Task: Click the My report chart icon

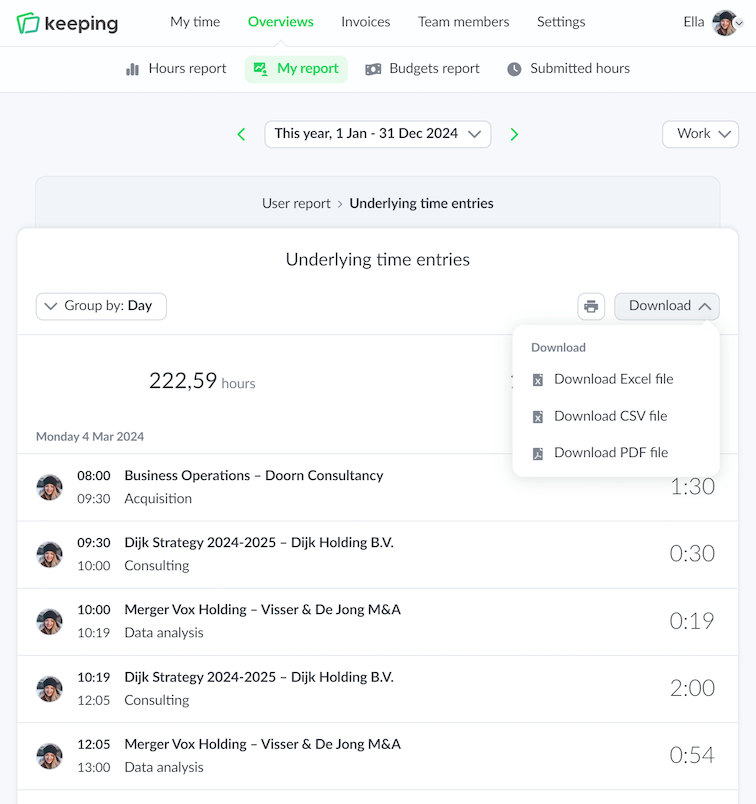Action: tap(261, 69)
